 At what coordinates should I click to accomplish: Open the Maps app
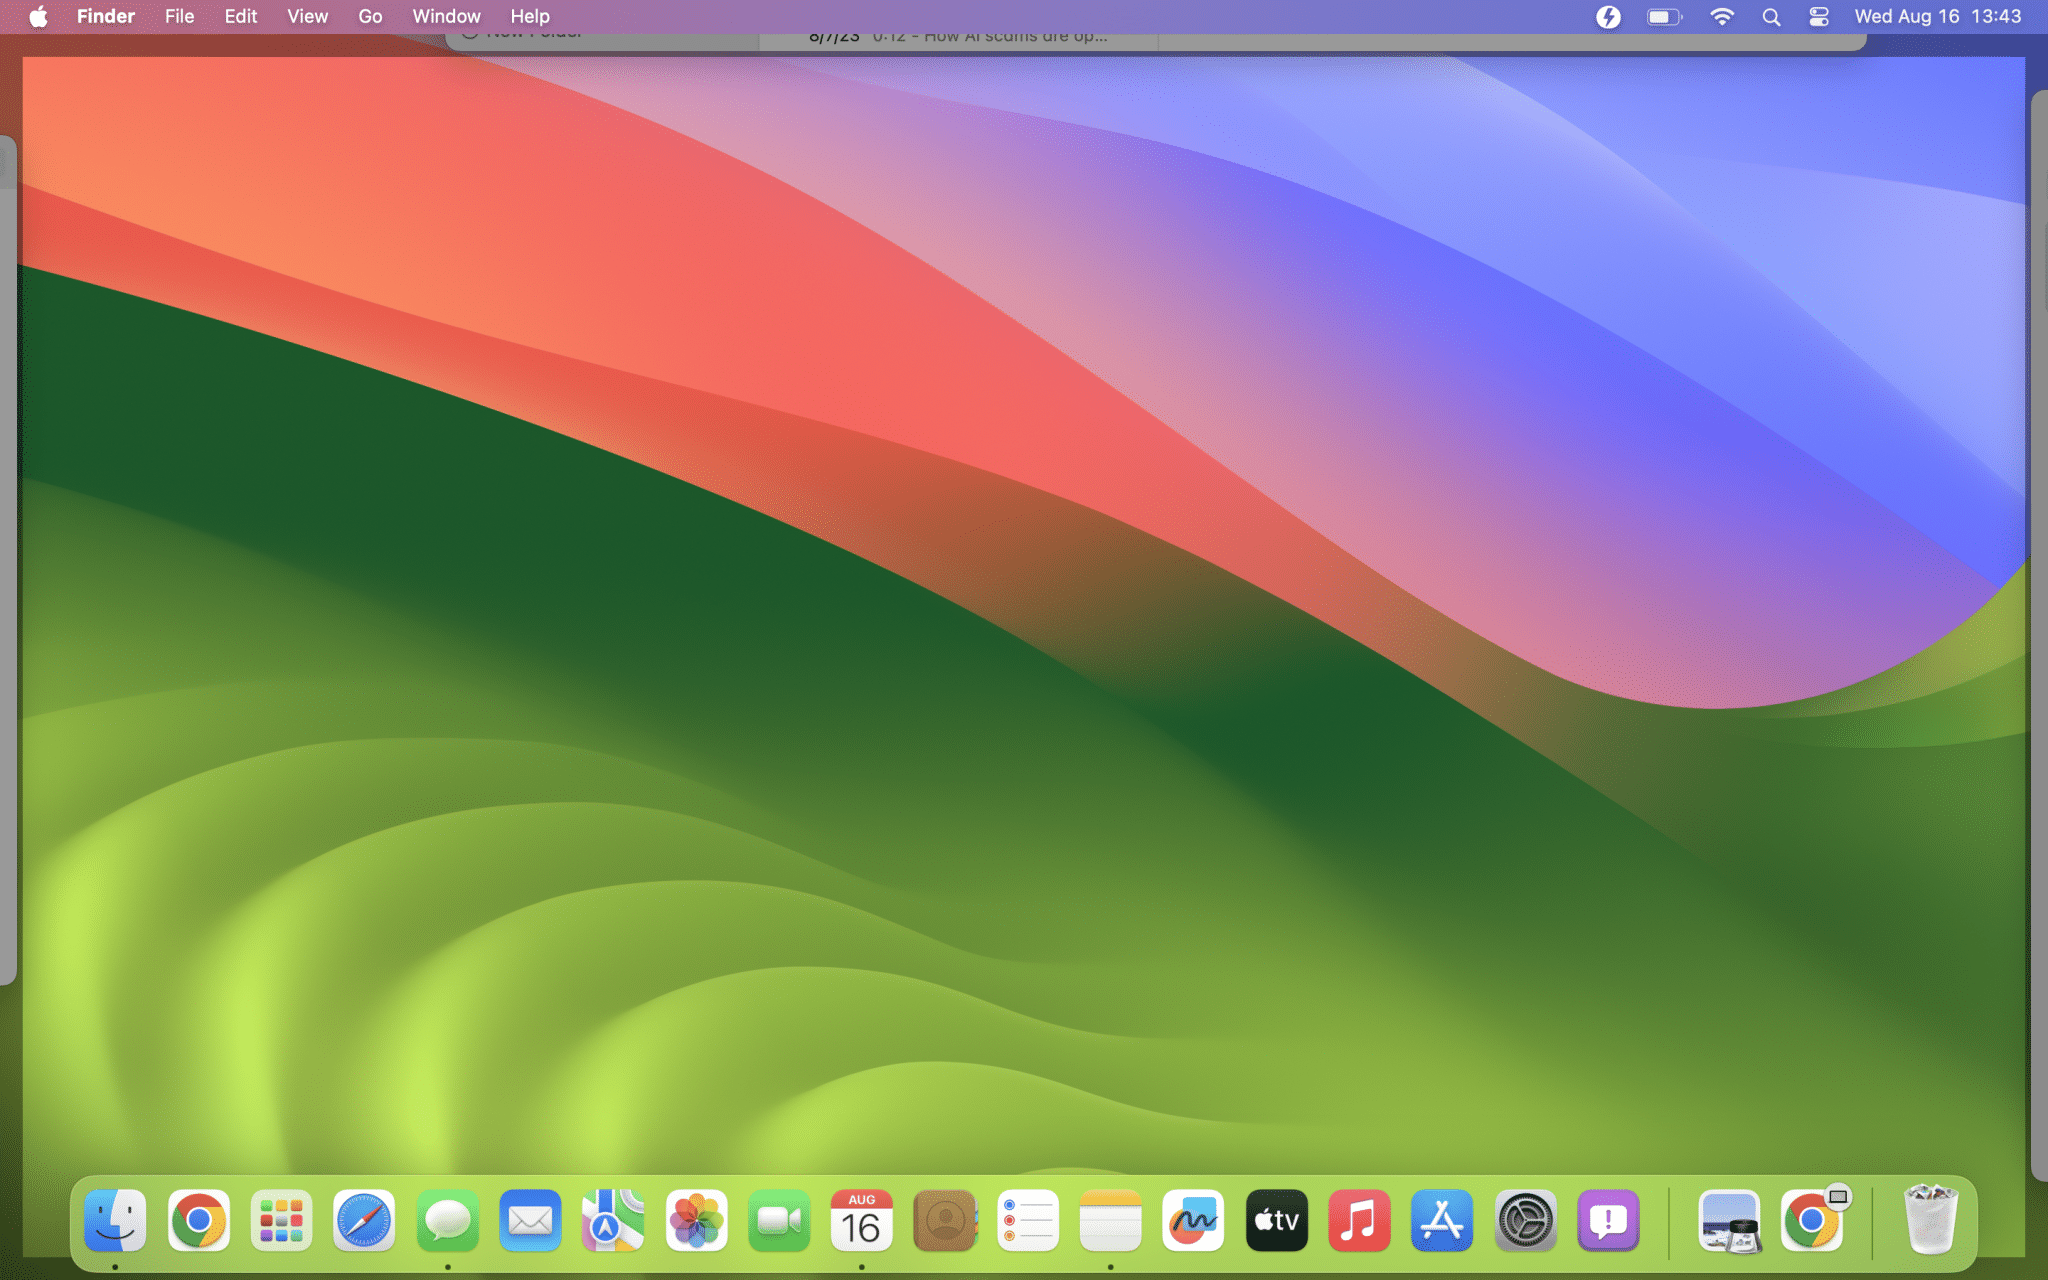click(613, 1221)
